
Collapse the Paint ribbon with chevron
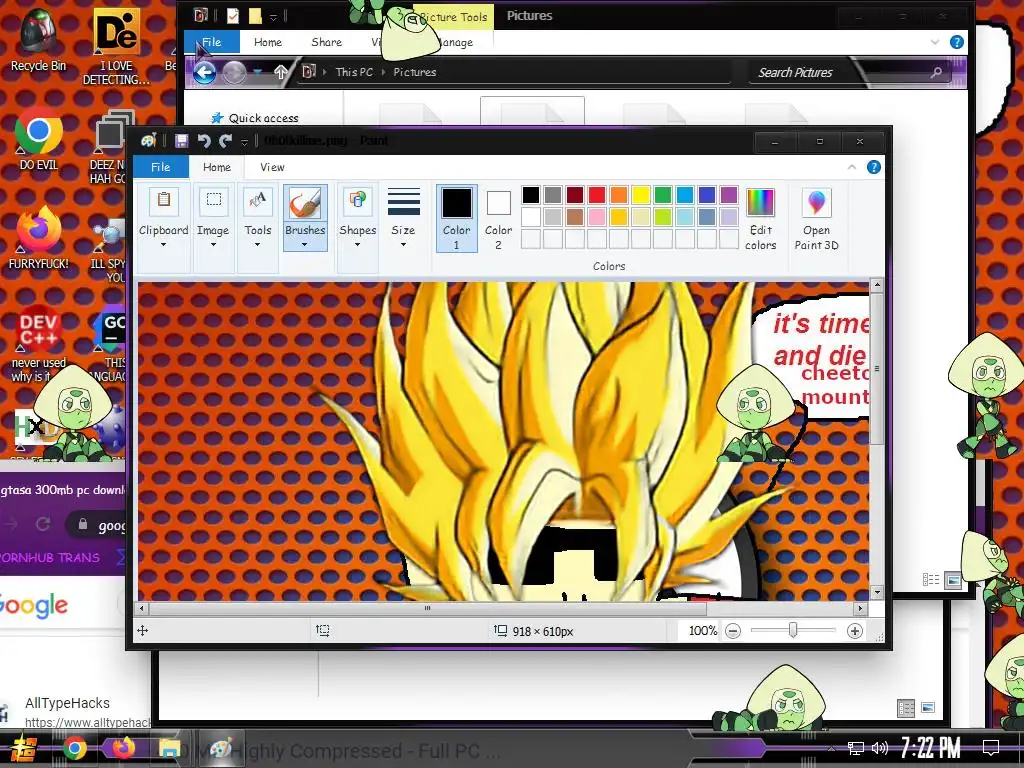[x=852, y=167]
